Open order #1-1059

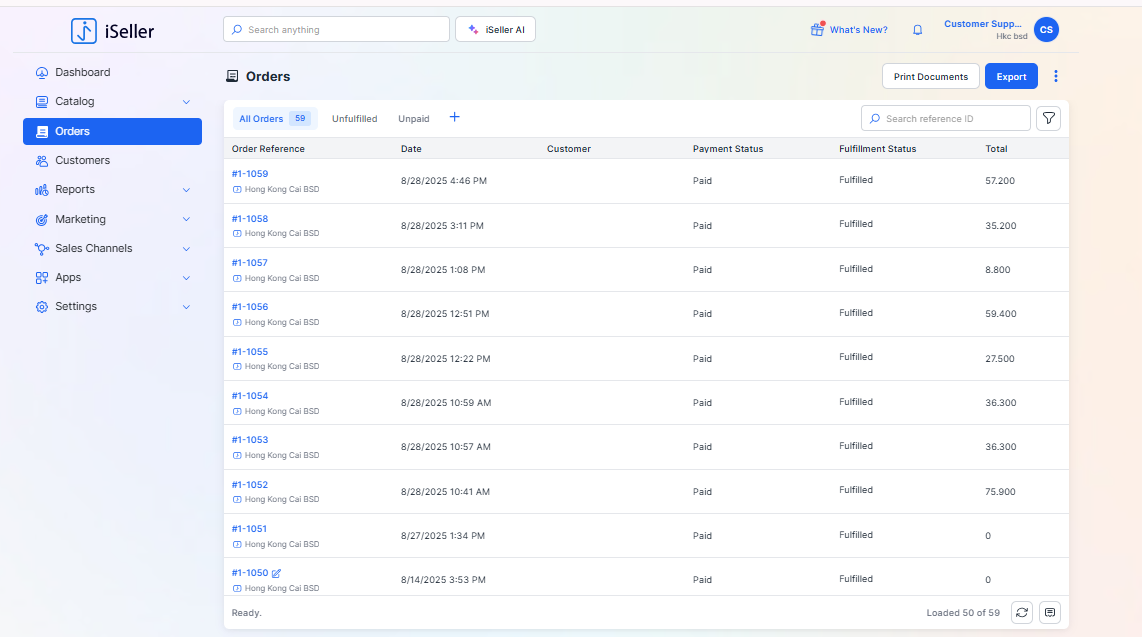click(x=250, y=174)
